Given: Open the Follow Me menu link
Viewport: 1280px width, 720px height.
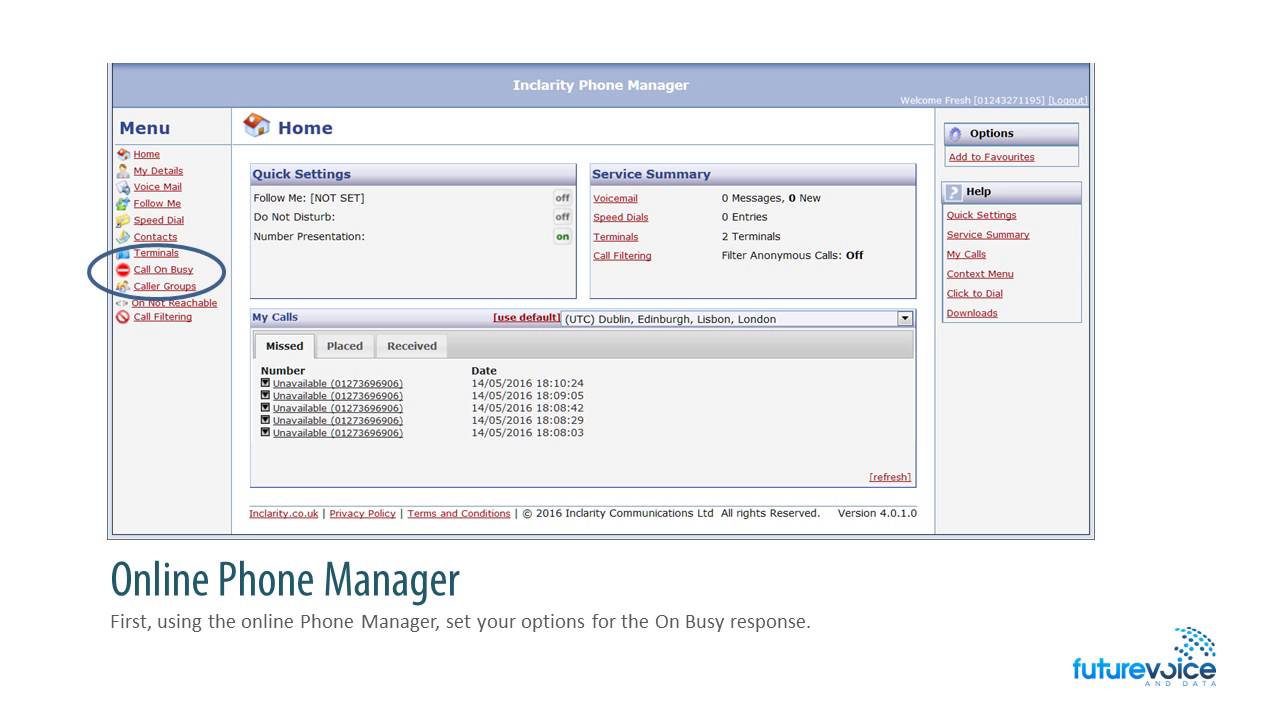Looking at the screenshot, I should click(157, 204).
